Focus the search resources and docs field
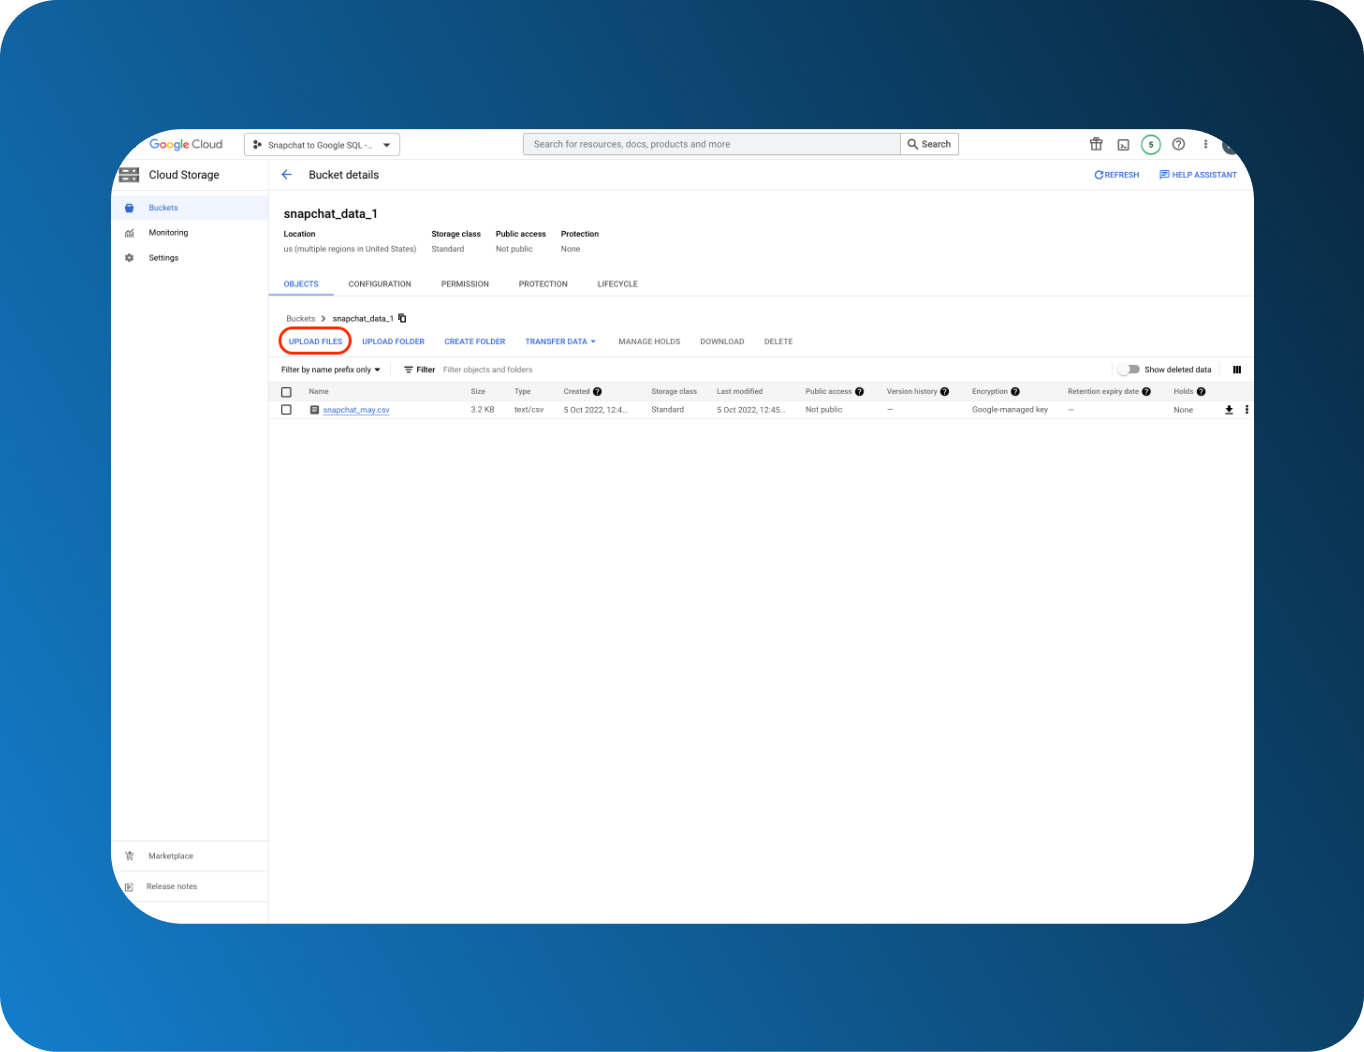 (x=712, y=144)
